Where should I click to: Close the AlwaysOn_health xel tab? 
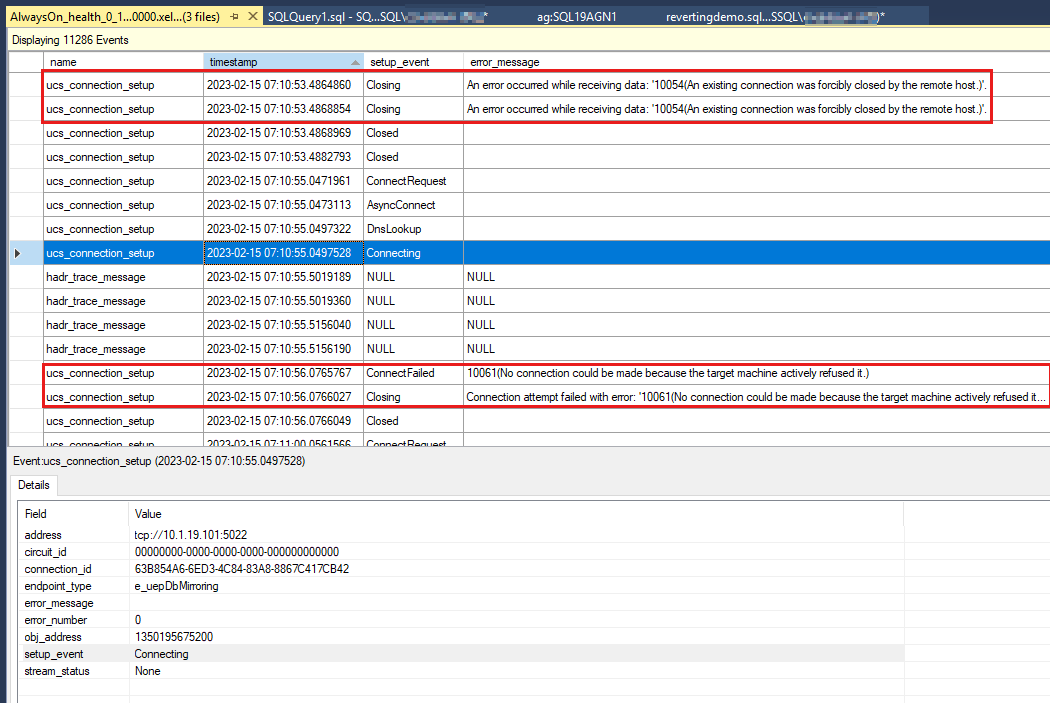click(x=253, y=17)
